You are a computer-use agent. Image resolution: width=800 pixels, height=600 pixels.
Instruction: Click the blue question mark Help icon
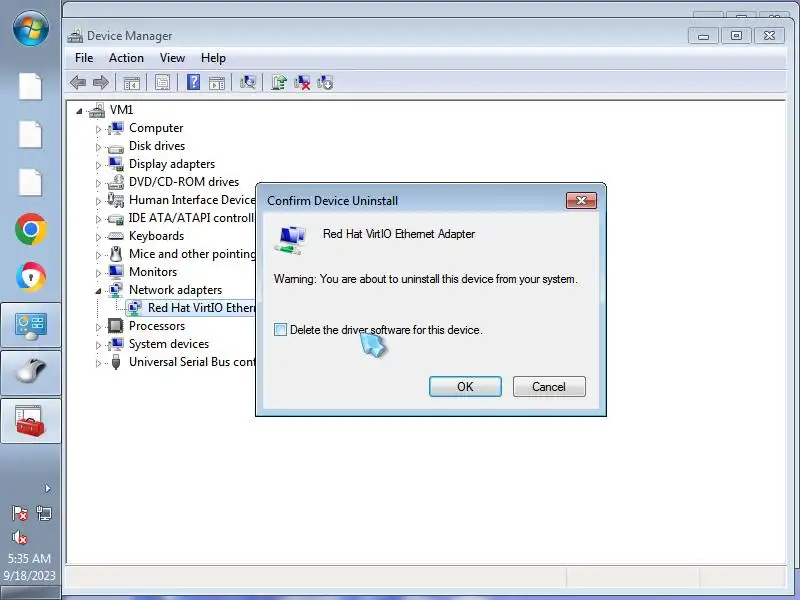coord(193,82)
